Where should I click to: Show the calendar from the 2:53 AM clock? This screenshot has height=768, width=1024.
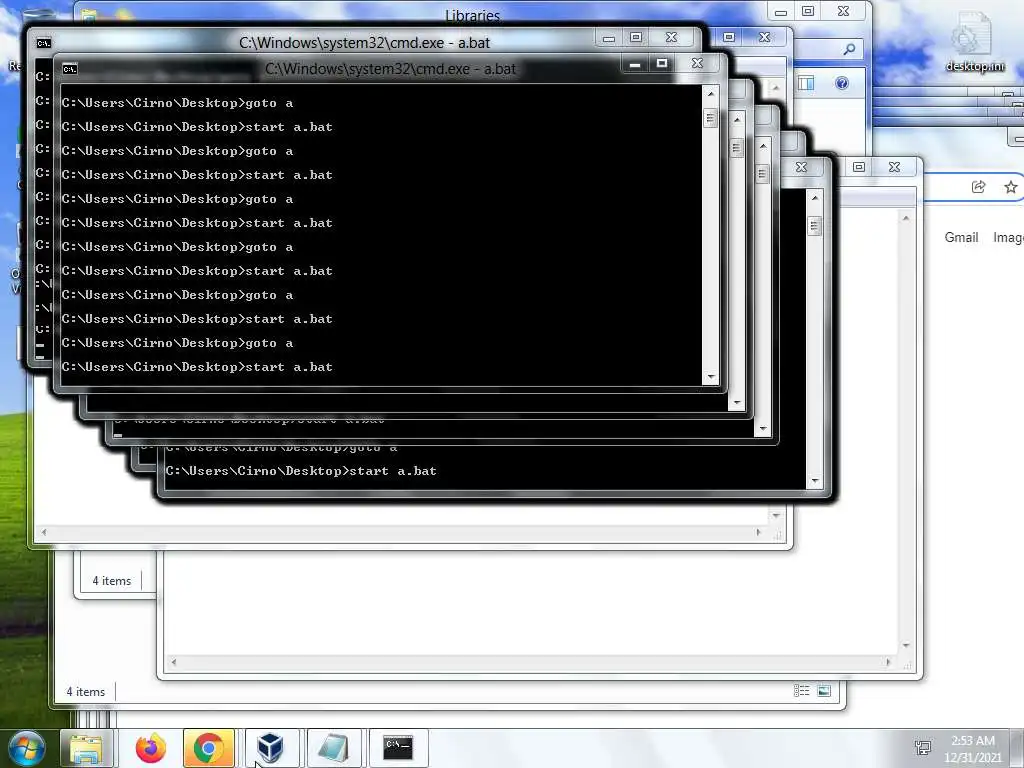click(973, 748)
